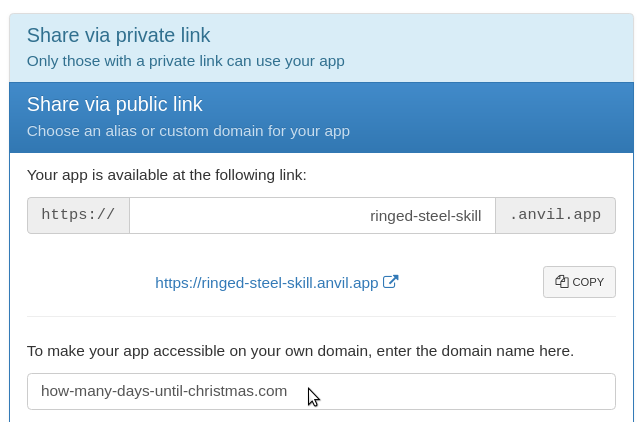644x422 pixels.
Task: Click the copy icon inside COPY button
Action: pyautogui.click(x=562, y=282)
